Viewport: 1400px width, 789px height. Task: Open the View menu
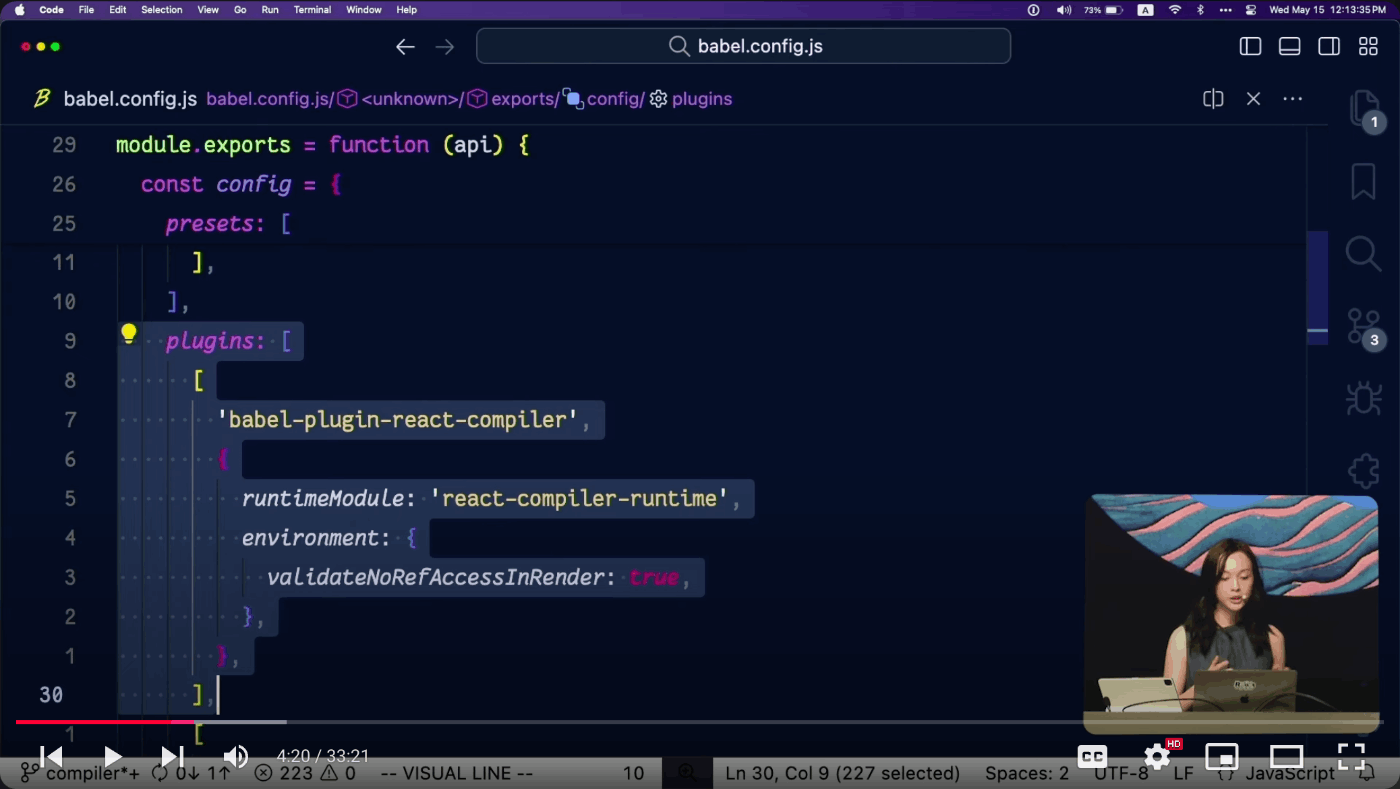208,10
